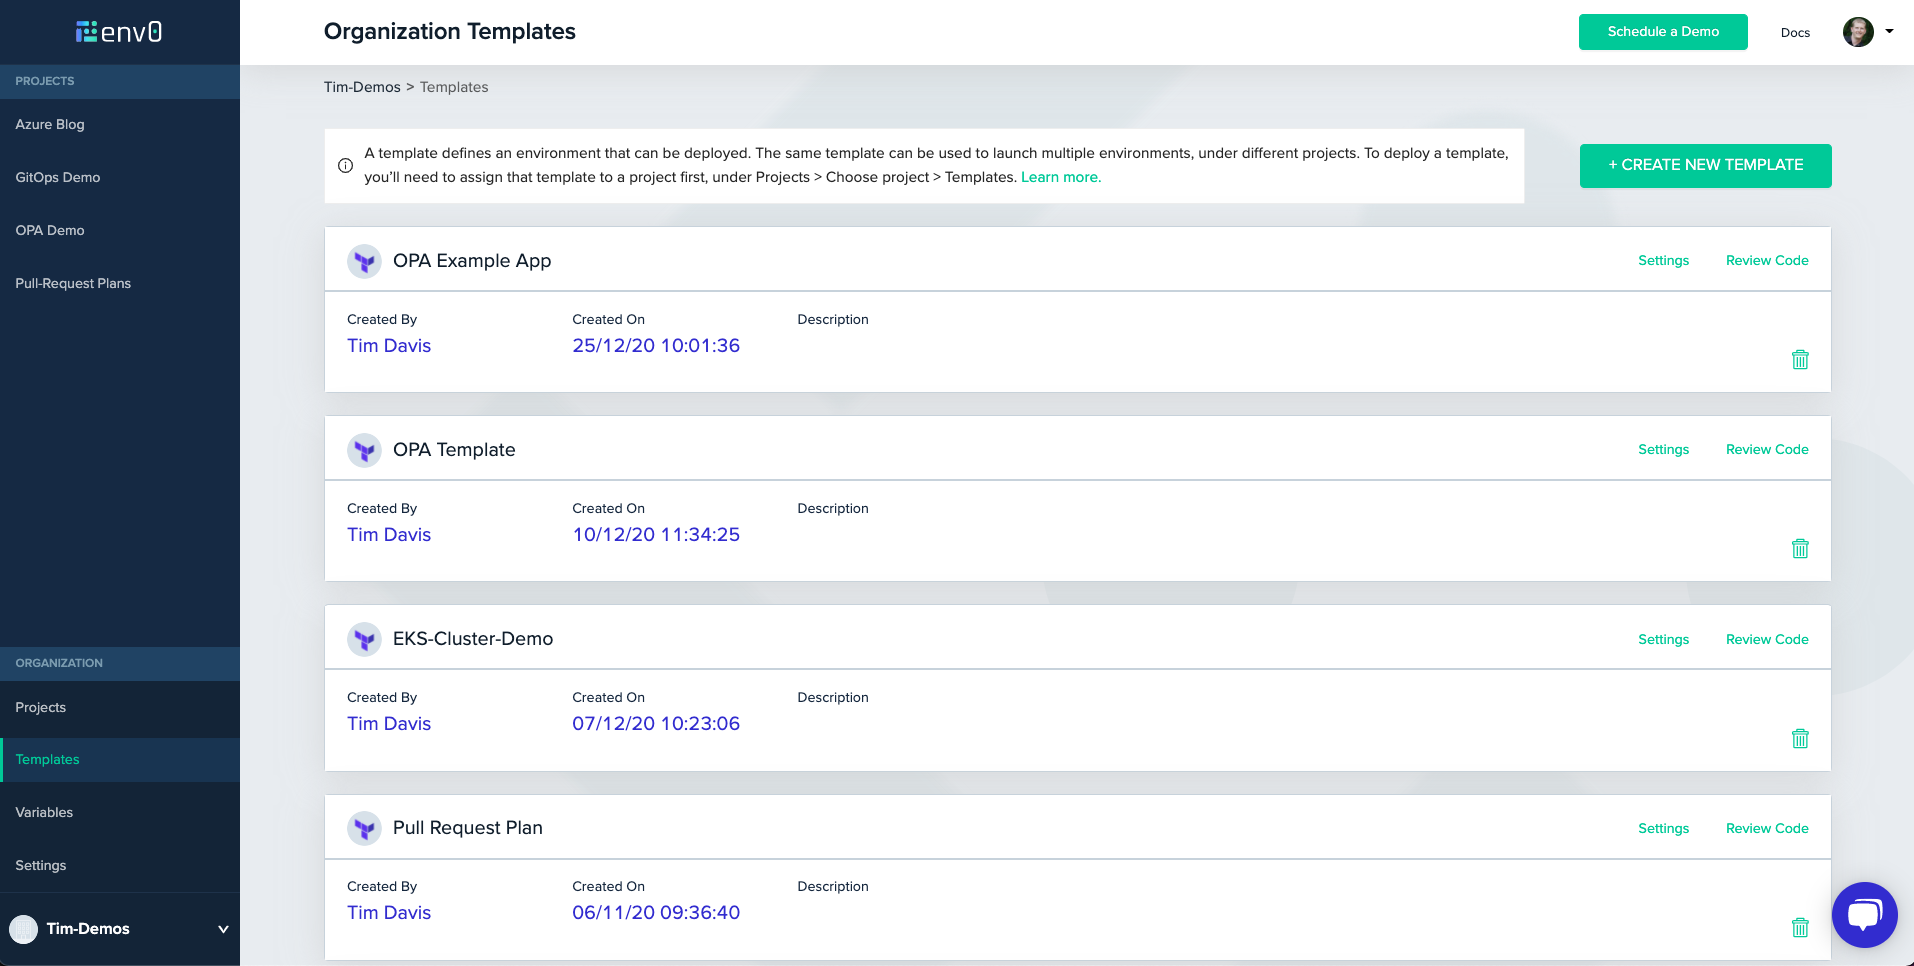This screenshot has height=966, width=1914.
Task: Click Tim-Demos in the breadcrumb
Action: tap(362, 87)
